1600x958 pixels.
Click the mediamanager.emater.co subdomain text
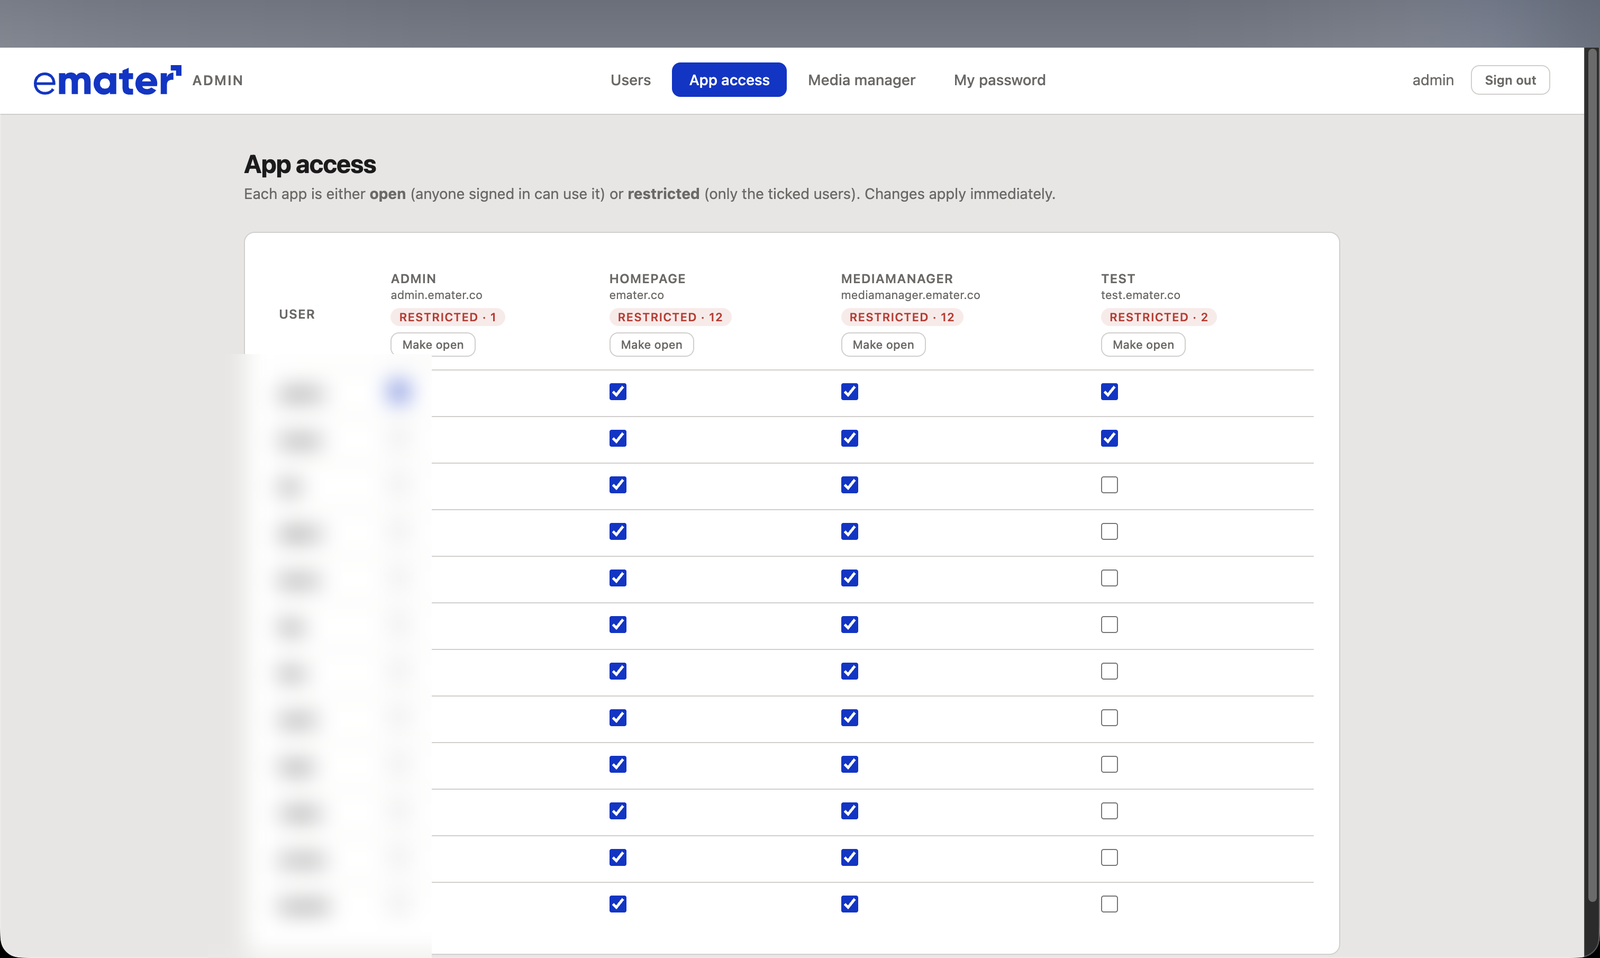(x=910, y=295)
